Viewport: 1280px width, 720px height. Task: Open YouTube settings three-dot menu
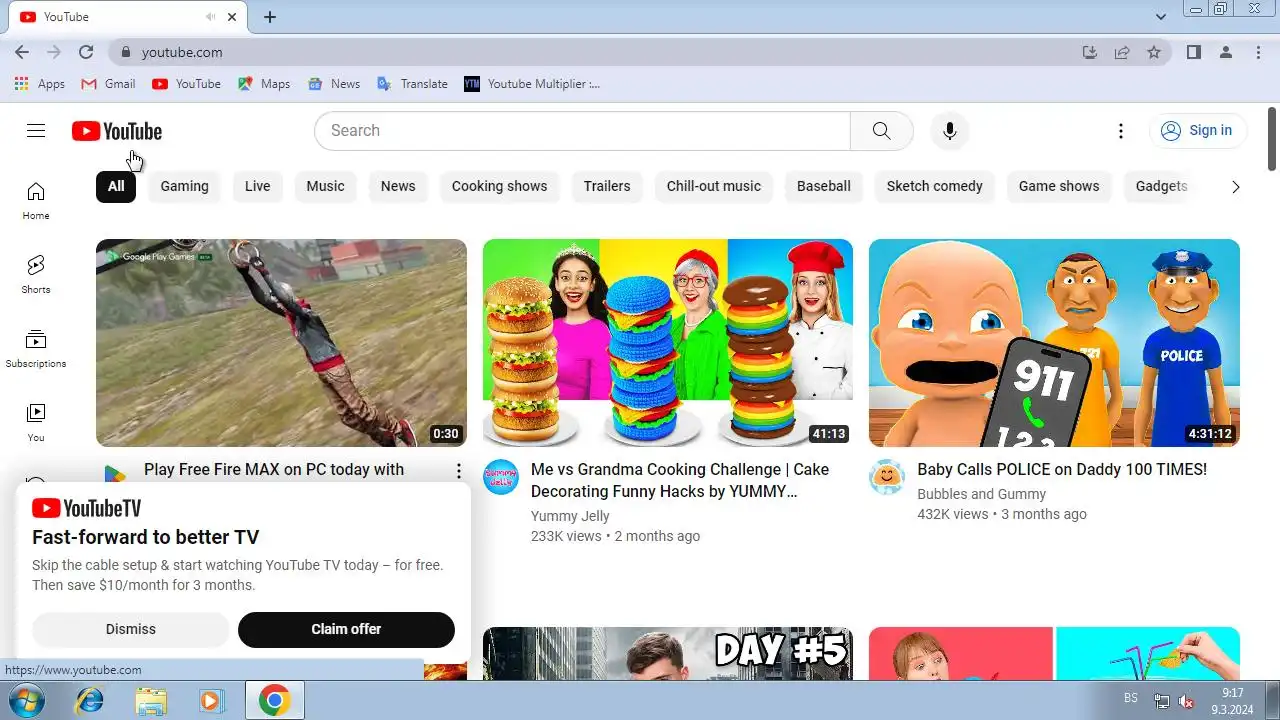point(1121,131)
